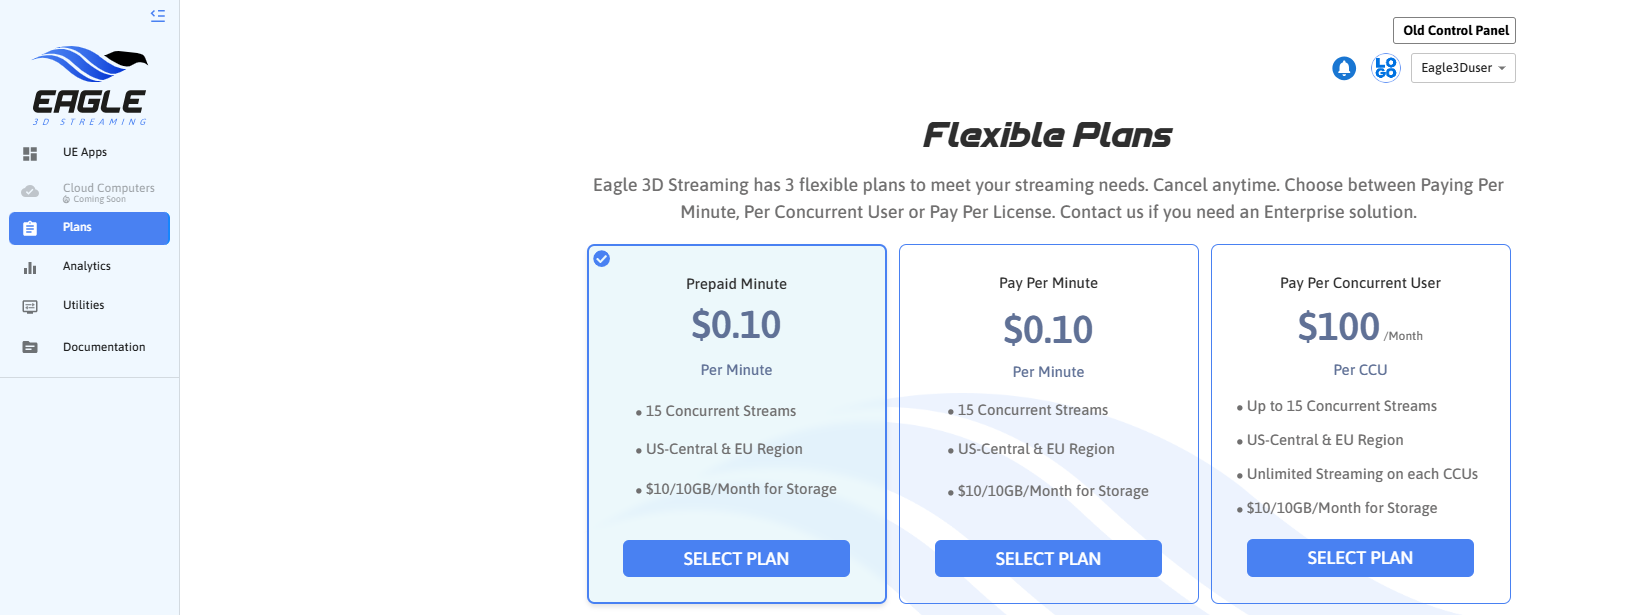Viewport: 1641px width, 615px height.
Task: Select the Pay Per Minute plan
Action: coord(1048,559)
